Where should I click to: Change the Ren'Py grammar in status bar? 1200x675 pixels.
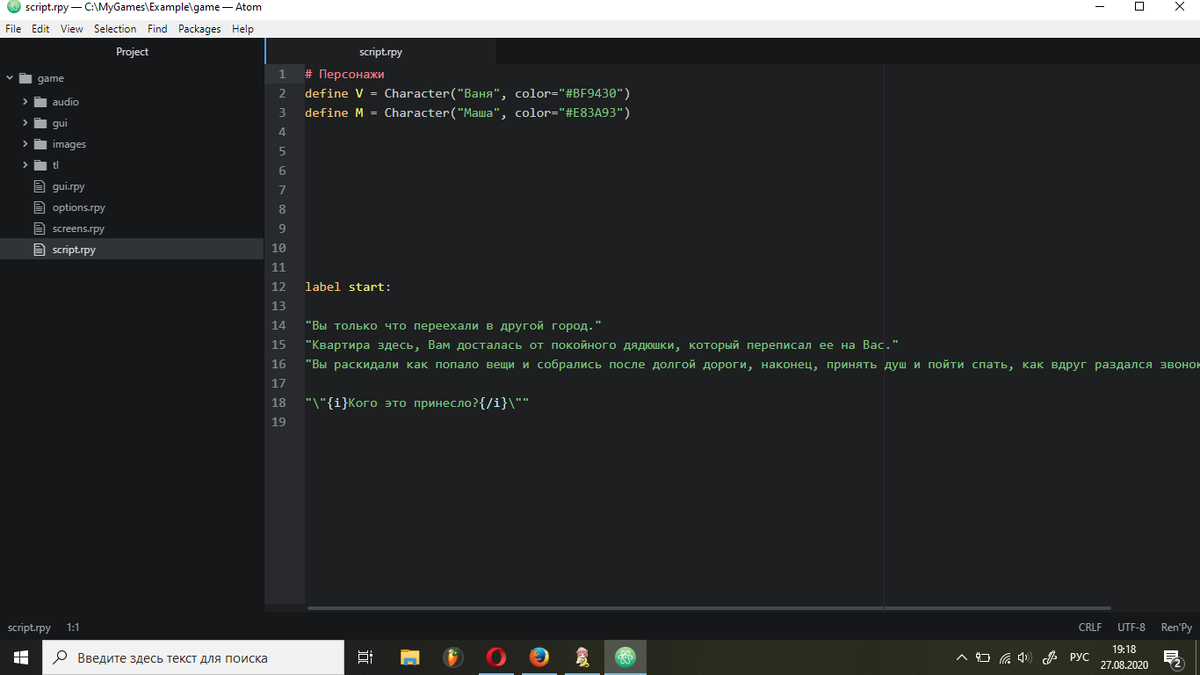pos(1176,627)
